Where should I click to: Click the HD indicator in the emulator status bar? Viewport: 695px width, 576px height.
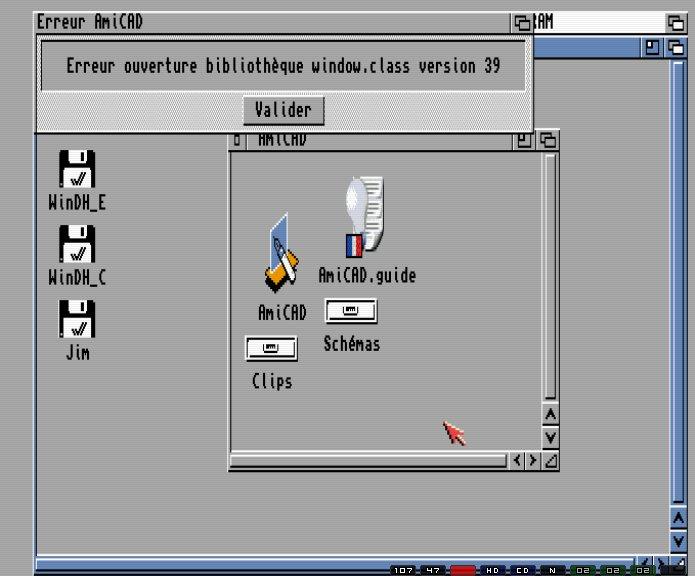(x=493, y=570)
